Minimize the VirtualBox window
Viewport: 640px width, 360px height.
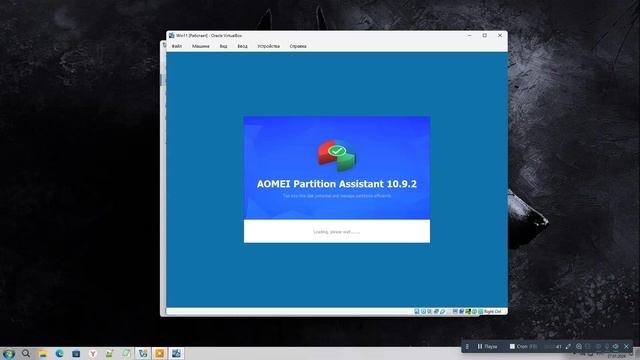(469, 36)
